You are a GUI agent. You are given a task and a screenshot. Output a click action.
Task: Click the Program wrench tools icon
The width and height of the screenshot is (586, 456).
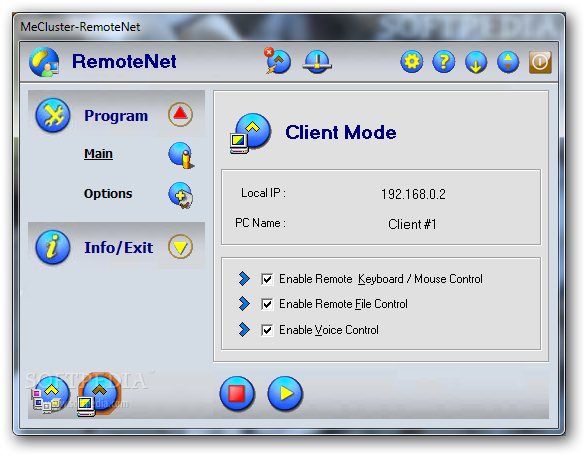pos(53,115)
